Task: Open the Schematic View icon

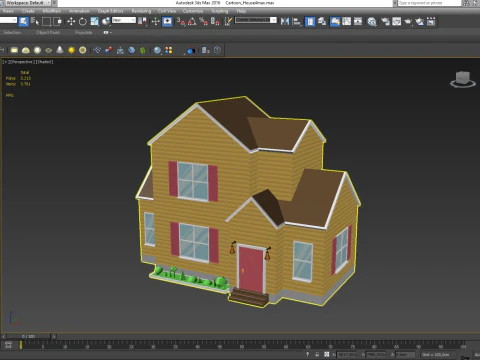Action: coord(358,22)
